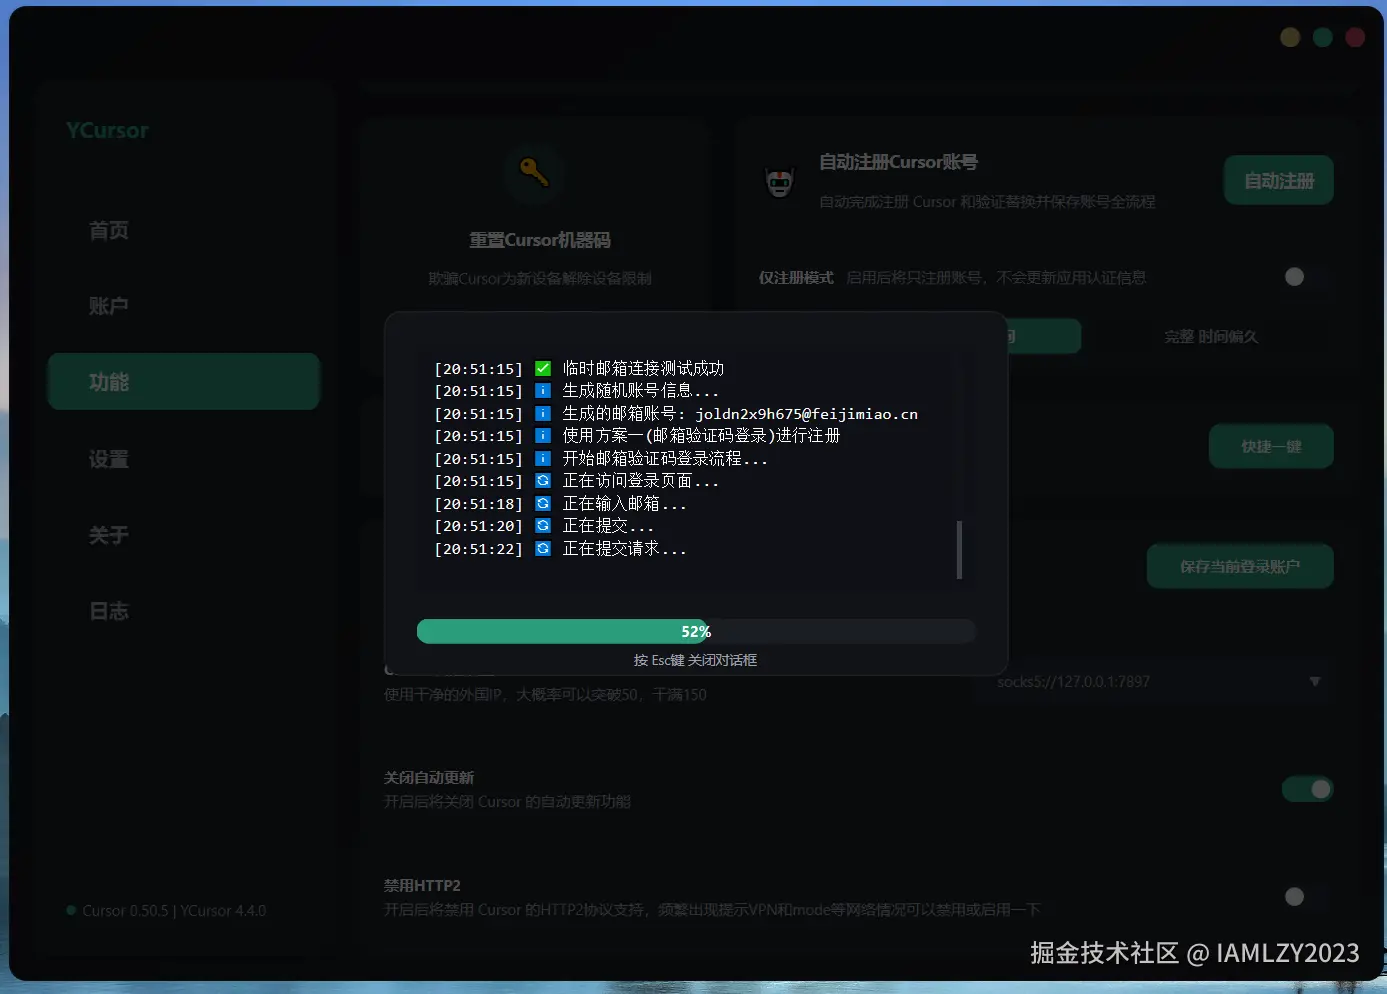Click the refresh icon beside 正在提交...

click(x=543, y=526)
